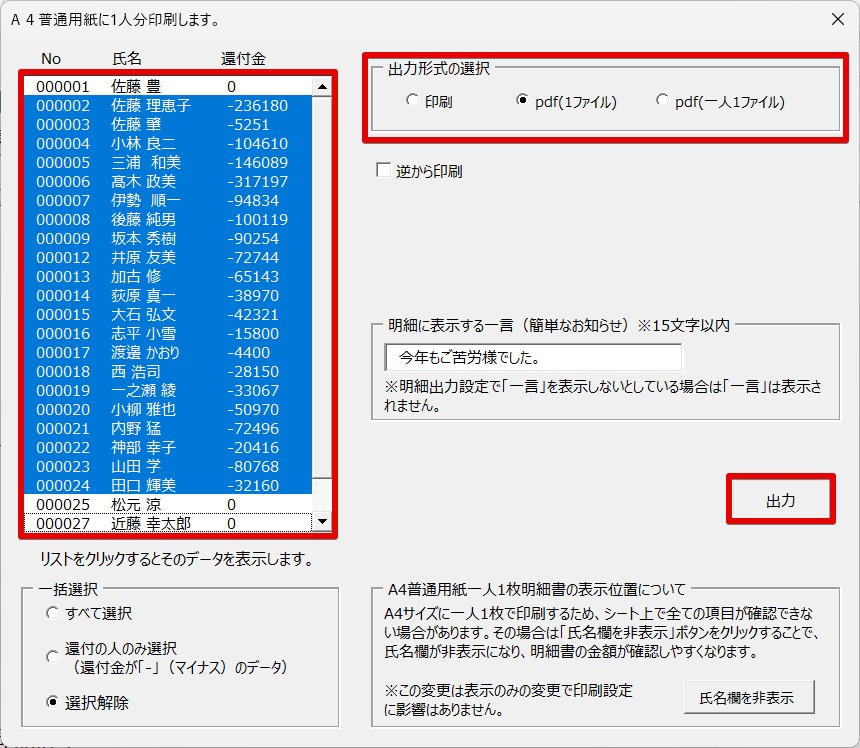Select the 選択解除 radio button

point(53,703)
